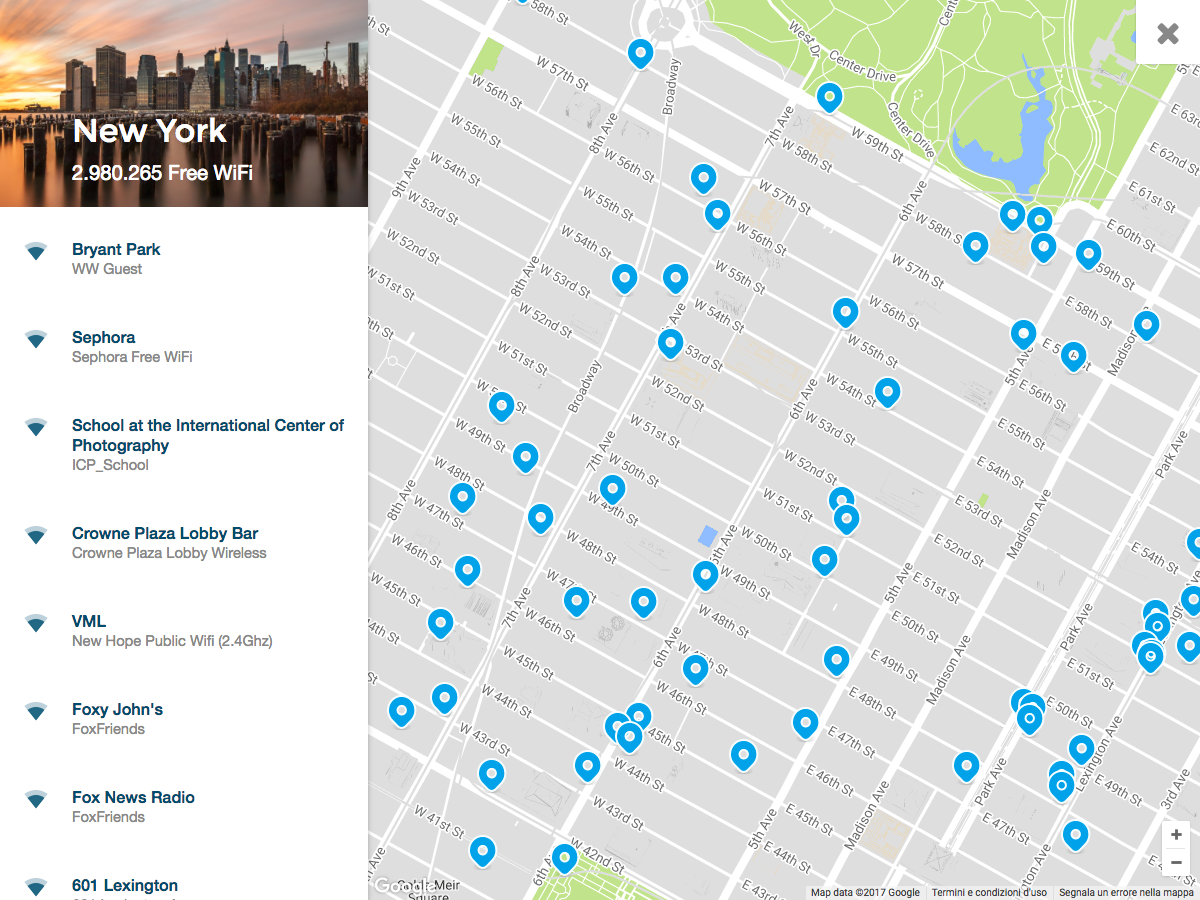This screenshot has height=900, width=1200.
Task: Select the WiFi pin beside the Madison Ave label near E 58th St
Action: point(1146,324)
